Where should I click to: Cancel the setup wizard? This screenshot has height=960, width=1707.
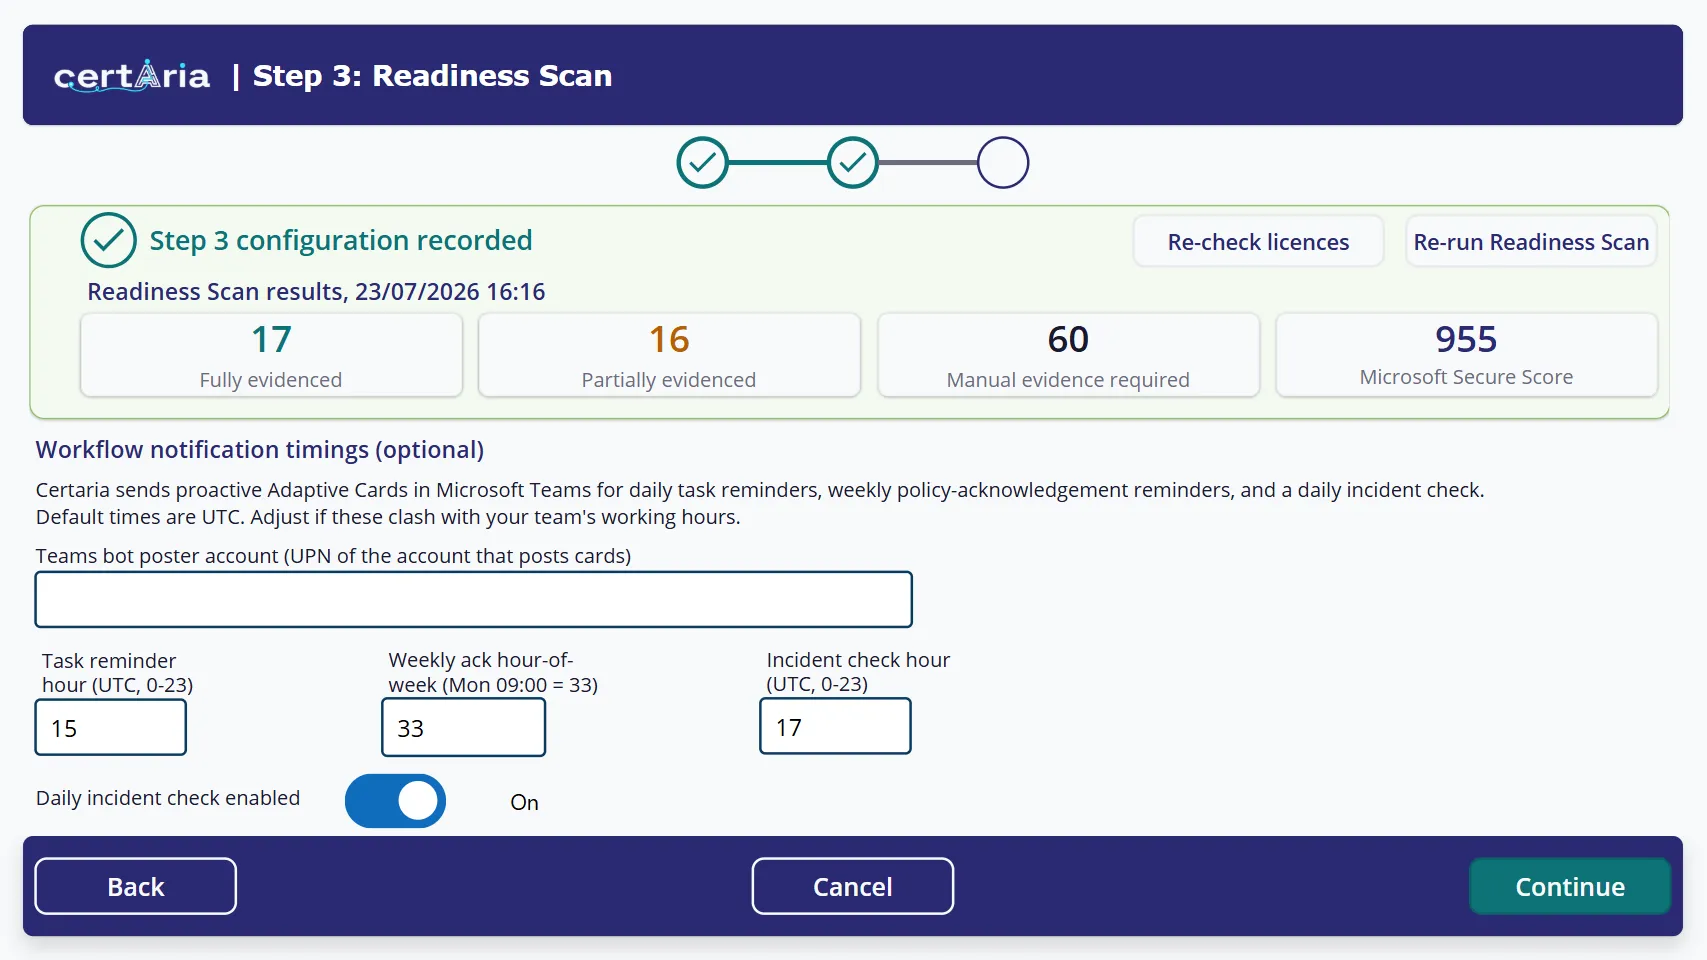[x=853, y=886]
